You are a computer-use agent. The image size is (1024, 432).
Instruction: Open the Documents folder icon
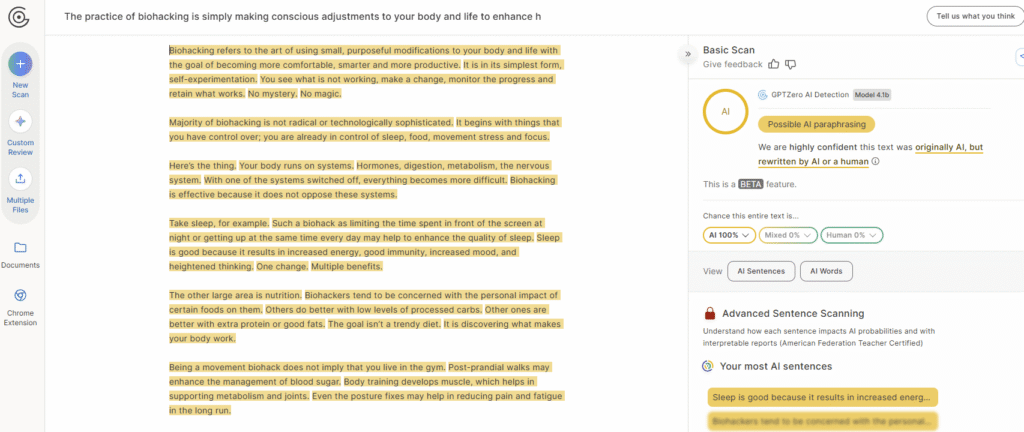21,247
